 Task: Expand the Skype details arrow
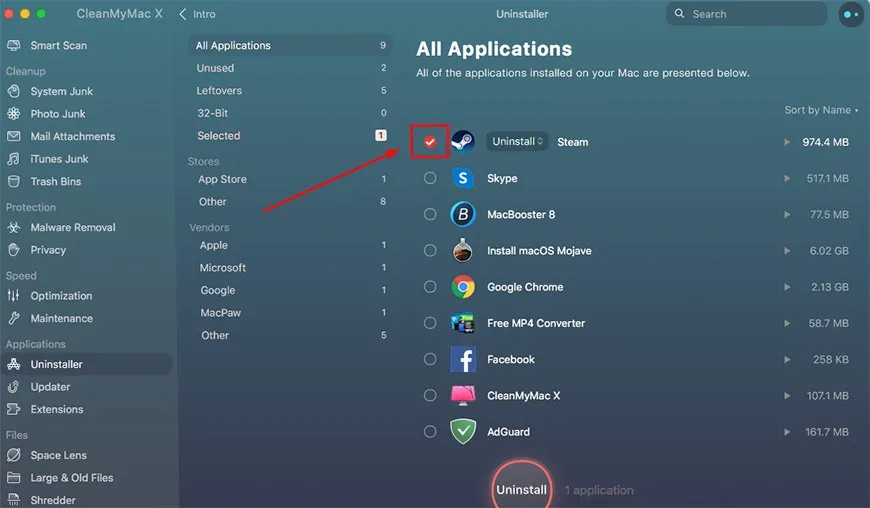click(787, 178)
